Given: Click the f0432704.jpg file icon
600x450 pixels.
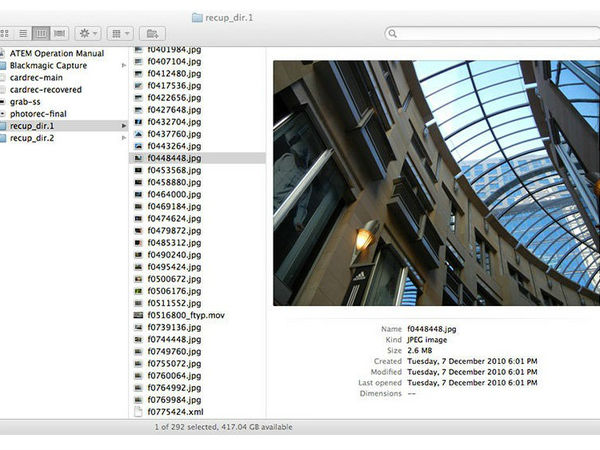Looking at the screenshot, I should coord(138,121).
